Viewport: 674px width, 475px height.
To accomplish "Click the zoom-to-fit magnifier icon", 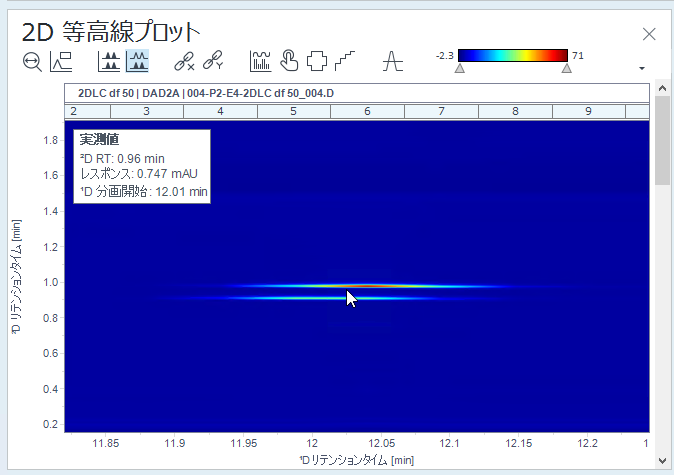I will pyautogui.click(x=32, y=61).
